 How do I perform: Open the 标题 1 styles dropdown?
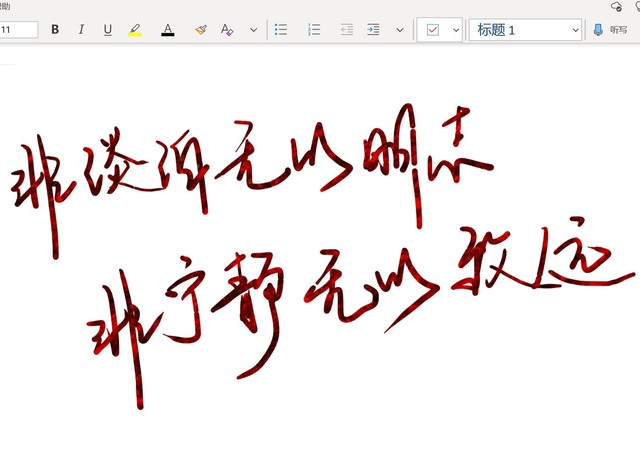point(575,30)
